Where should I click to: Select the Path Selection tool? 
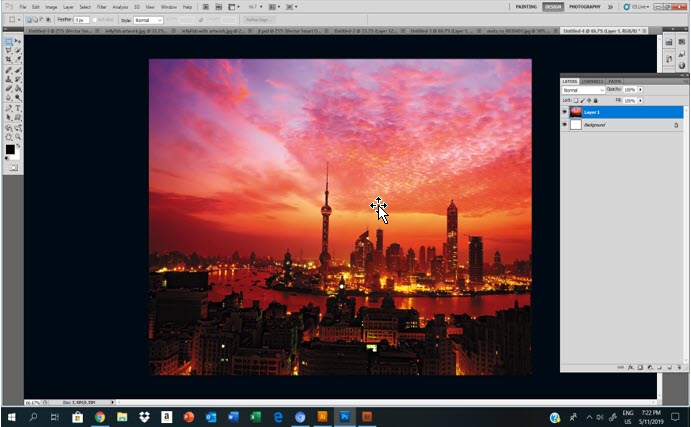[8, 117]
